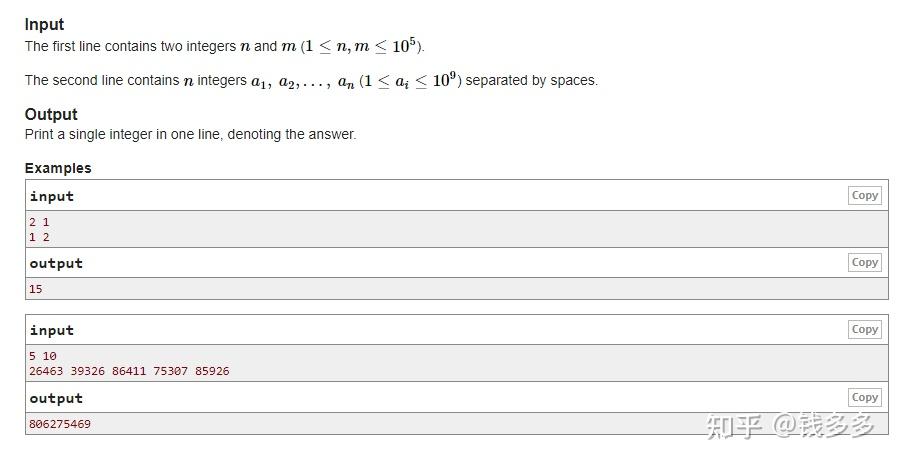Click the bold "Input" section heading
The image size is (898, 463).
click(44, 25)
